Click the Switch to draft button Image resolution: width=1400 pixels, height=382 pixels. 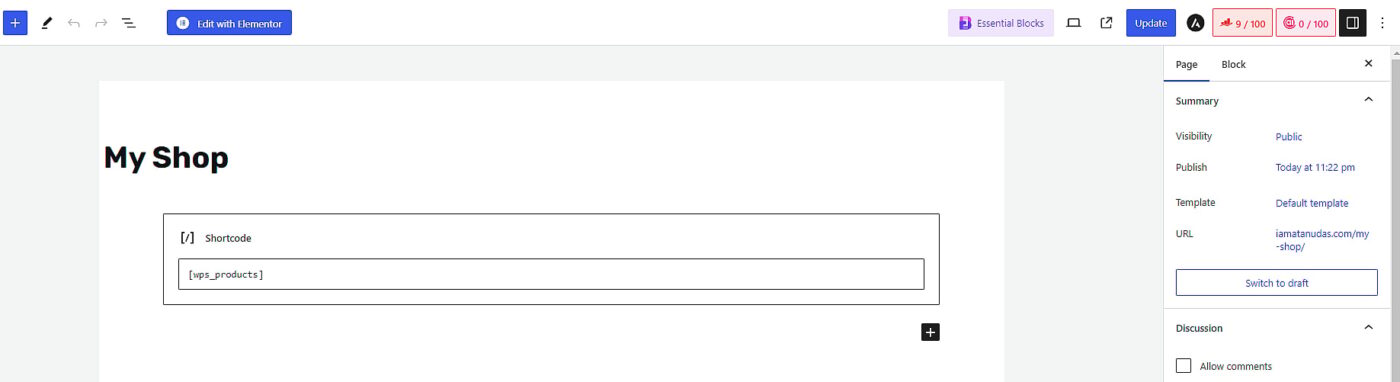pos(1276,283)
